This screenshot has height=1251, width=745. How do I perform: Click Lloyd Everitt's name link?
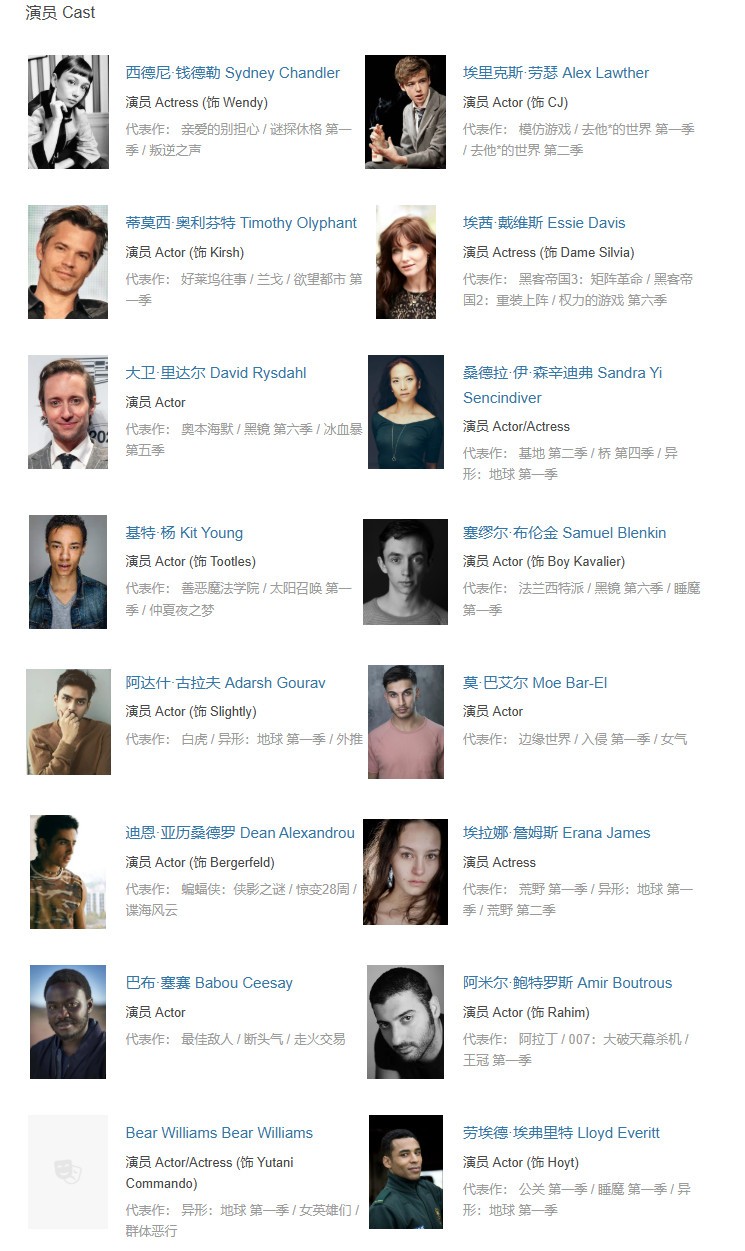[561, 1133]
